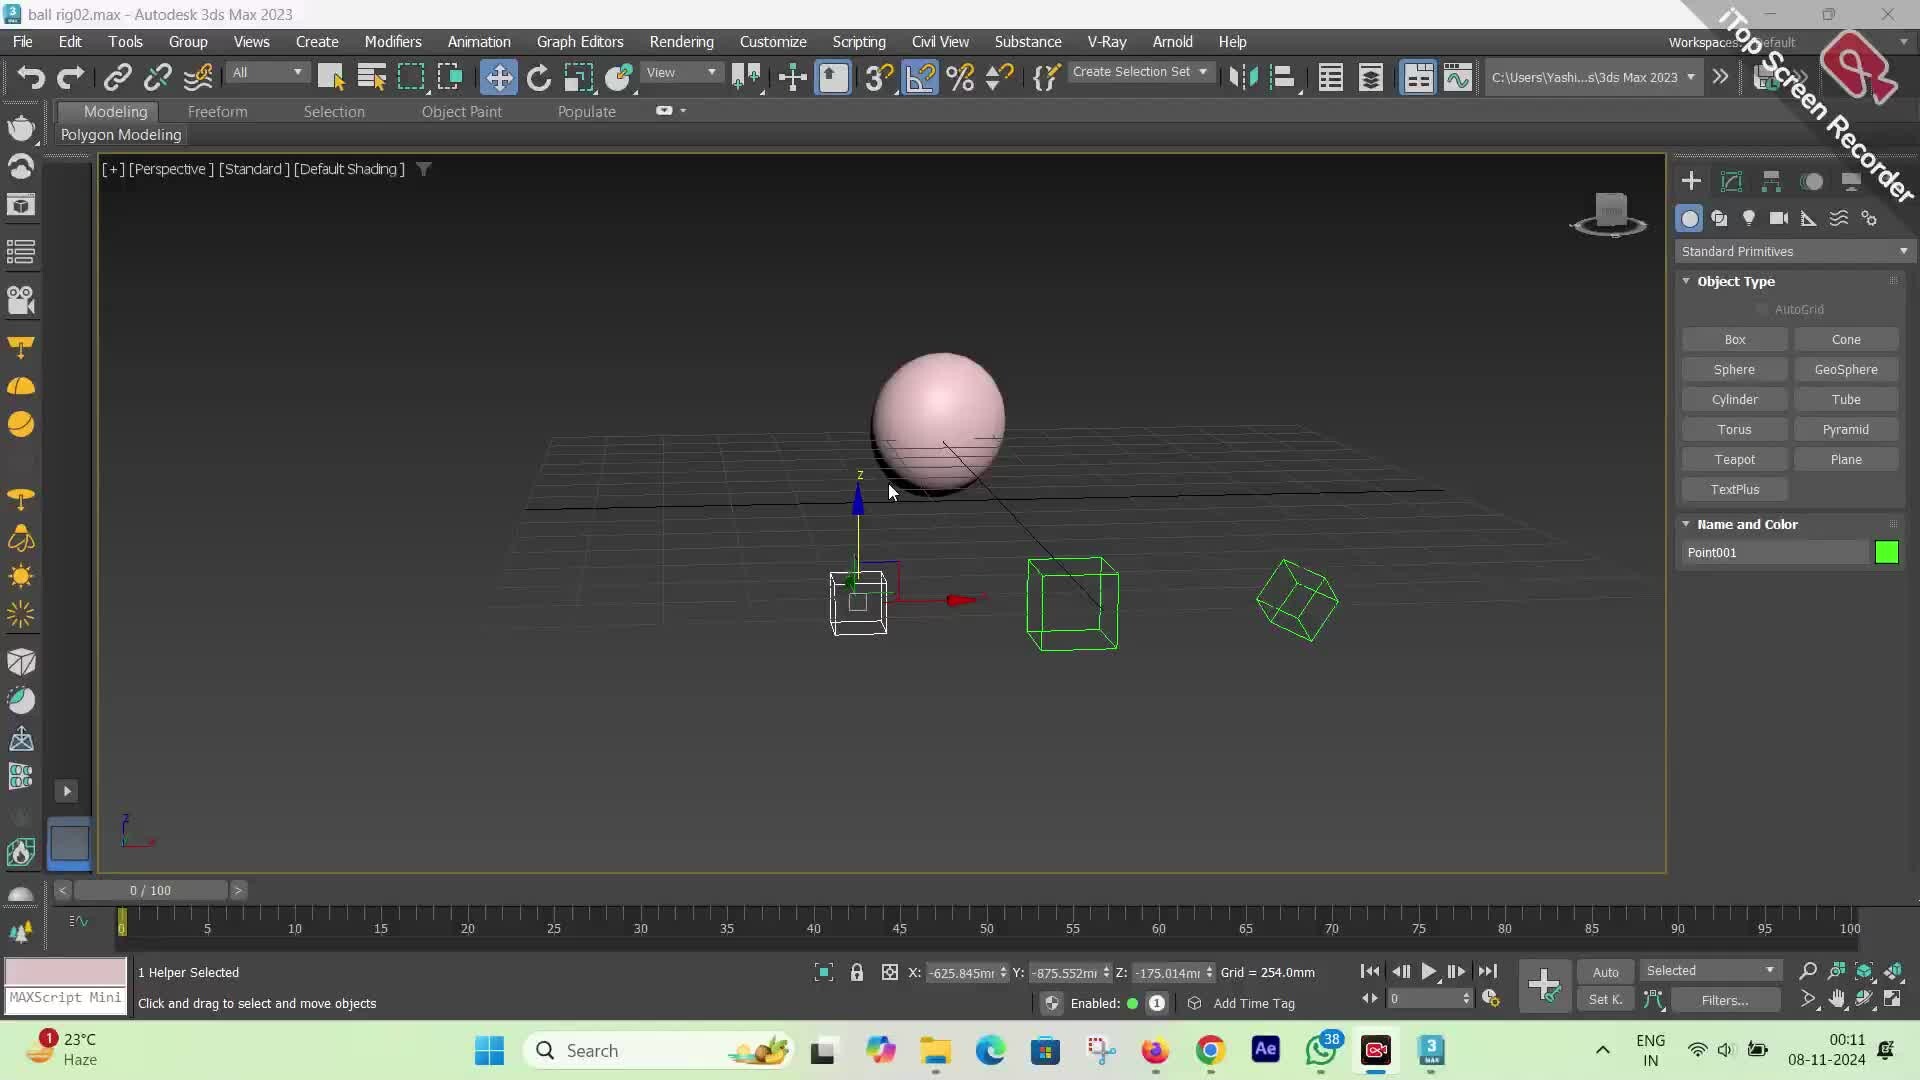
Task: Click the Undo icon
Action: click(31, 77)
